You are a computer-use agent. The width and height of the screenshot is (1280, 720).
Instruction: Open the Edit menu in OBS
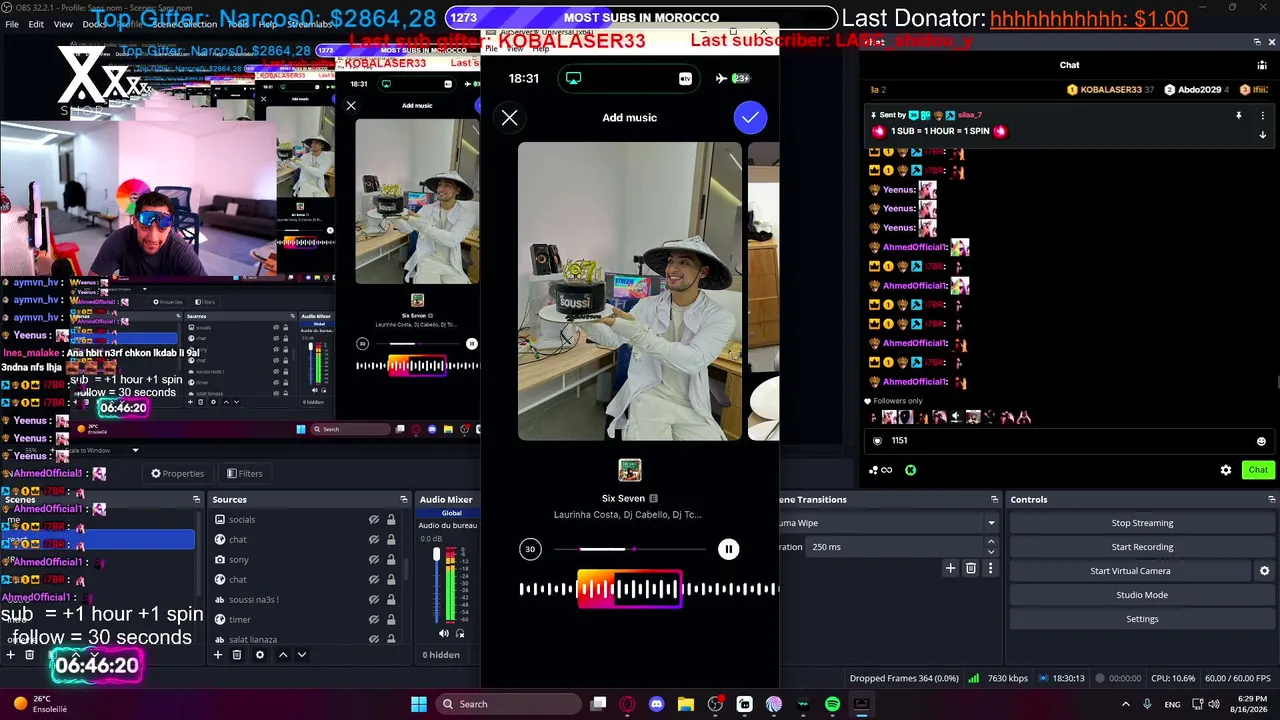tap(36, 24)
